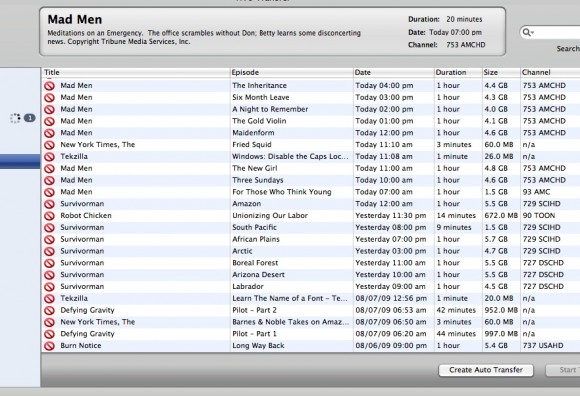Viewport: 580px width, 396px height.
Task: Select episode text 'African Plains'
Action: point(256,239)
